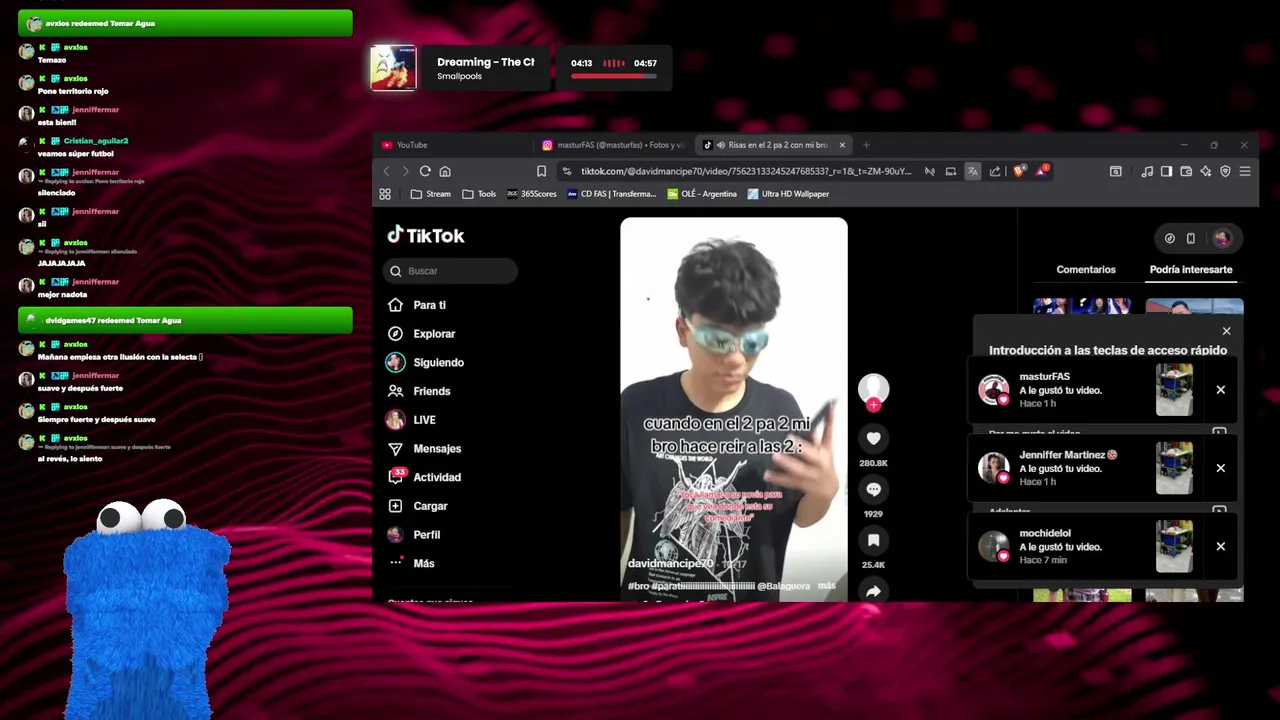Switch to the Comentarios tab
The height and width of the screenshot is (720, 1280).
[1085, 269]
